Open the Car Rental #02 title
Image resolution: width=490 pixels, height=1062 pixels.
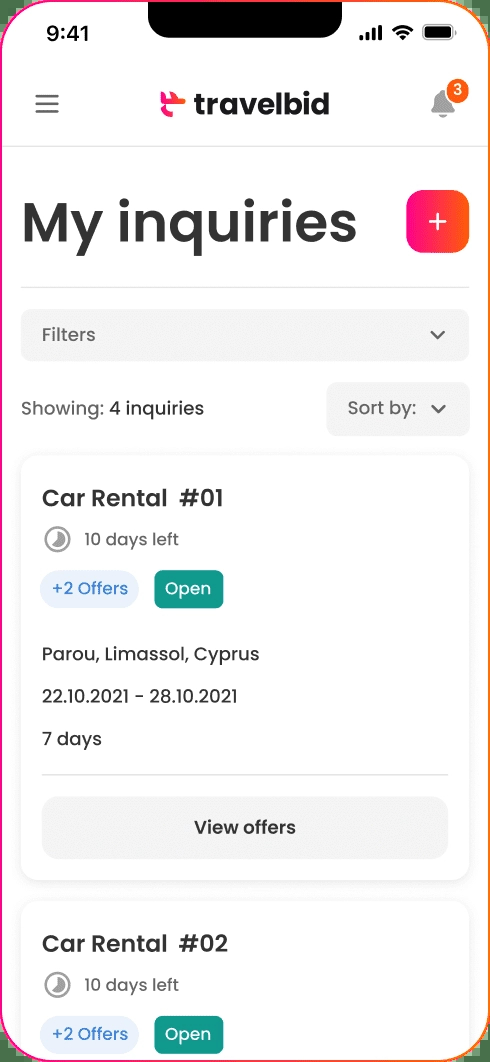[135, 943]
